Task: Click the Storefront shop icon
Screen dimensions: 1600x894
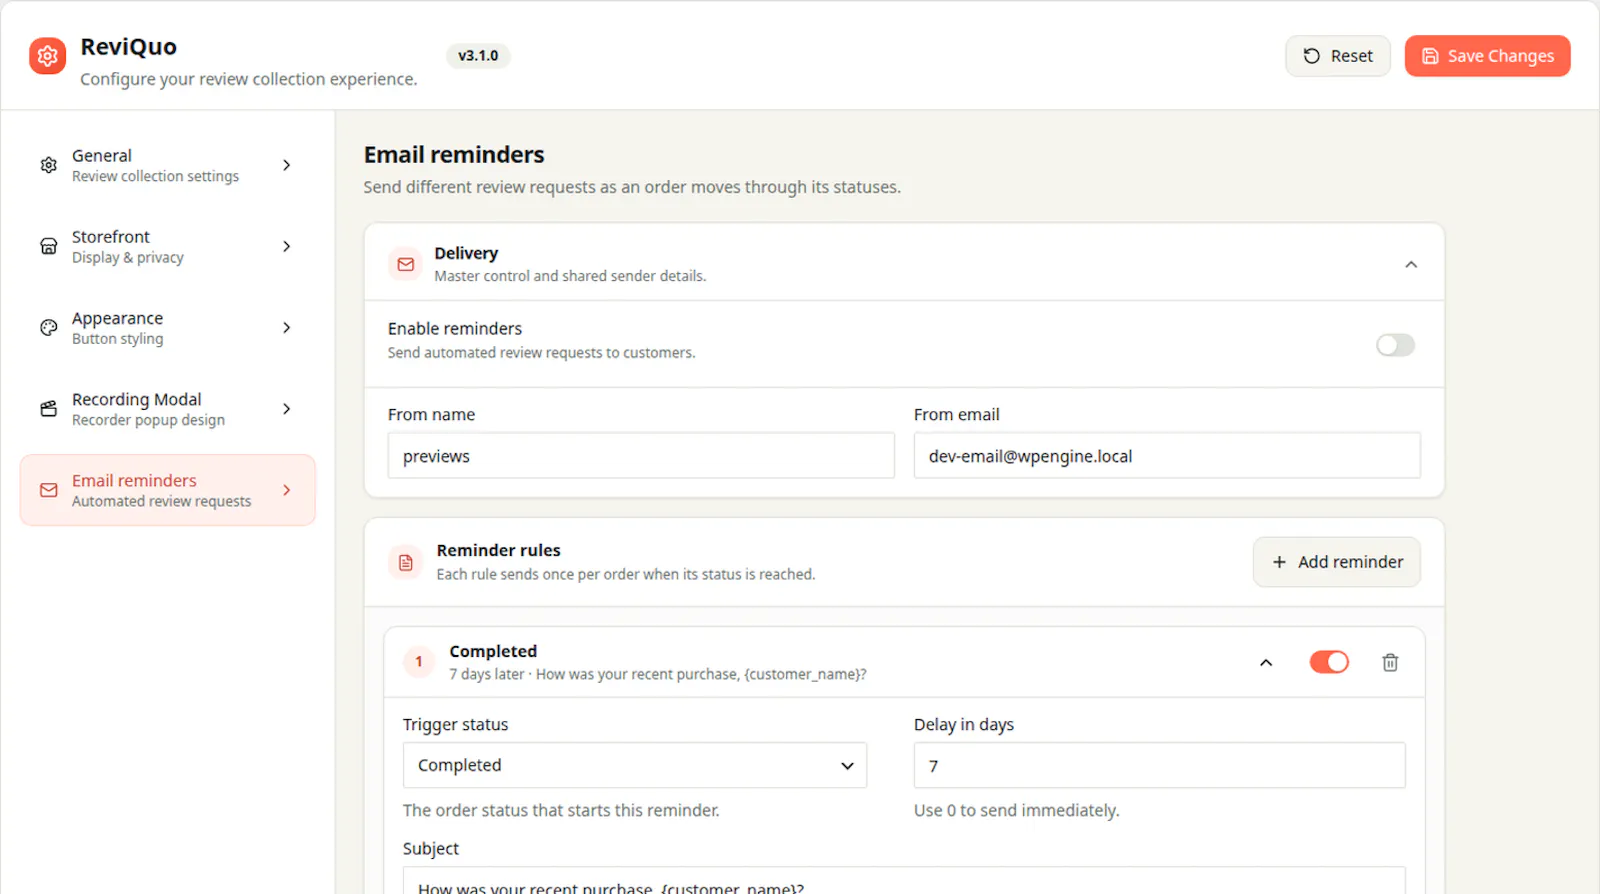Action: [48, 246]
